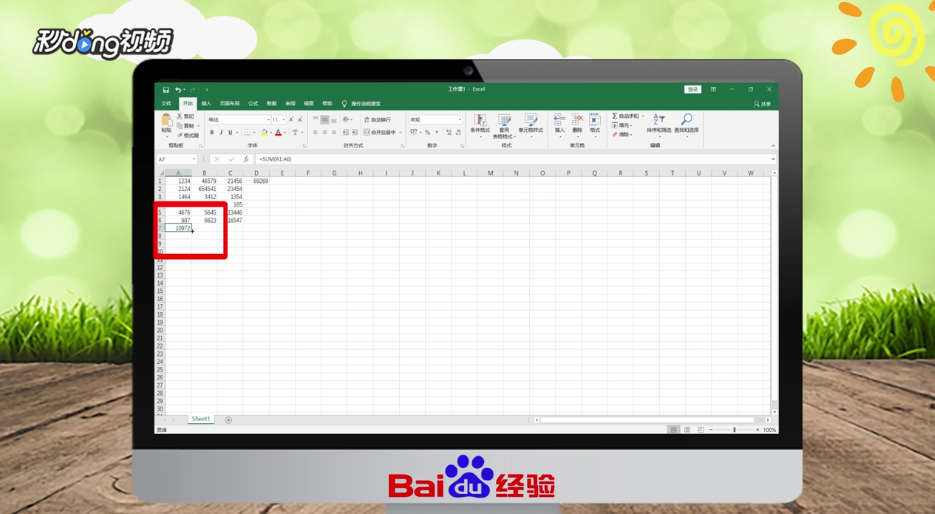Open the number format dropdown
Viewport: 935px width, 514px height.
pos(460,120)
